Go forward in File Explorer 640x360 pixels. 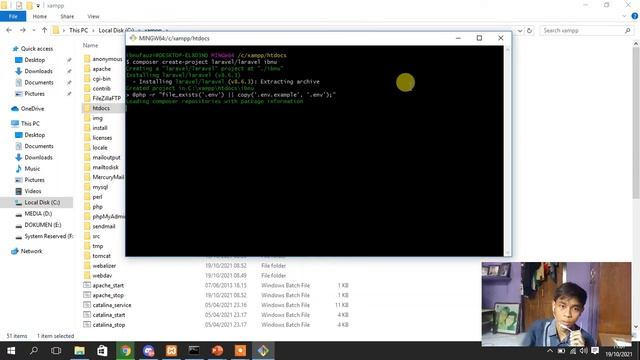(23, 30)
